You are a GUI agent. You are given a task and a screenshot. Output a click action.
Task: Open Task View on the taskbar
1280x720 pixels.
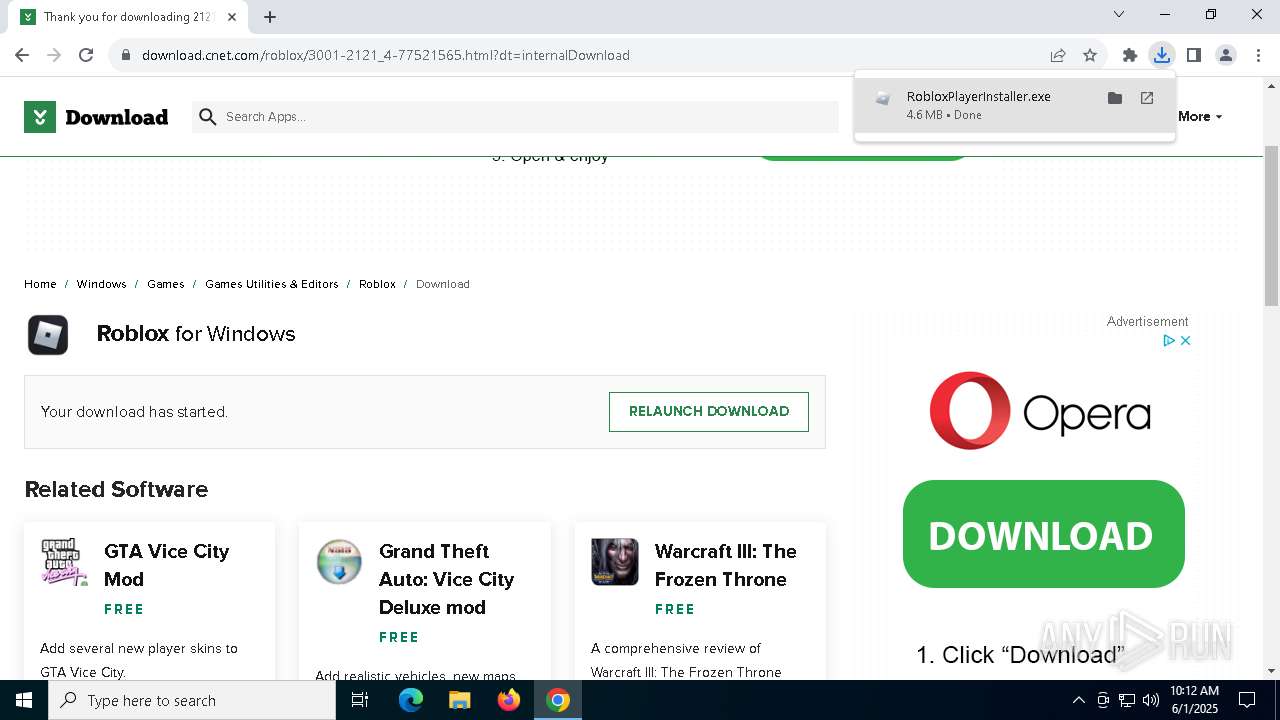(x=360, y=700)
